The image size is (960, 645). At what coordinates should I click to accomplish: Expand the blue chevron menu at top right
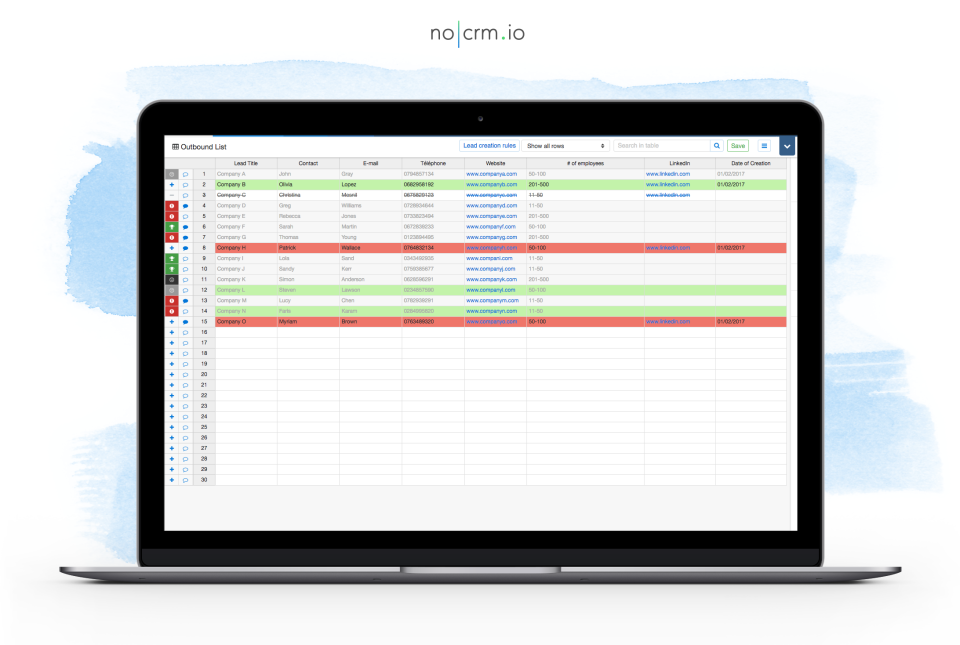click(x=786, y=145)
